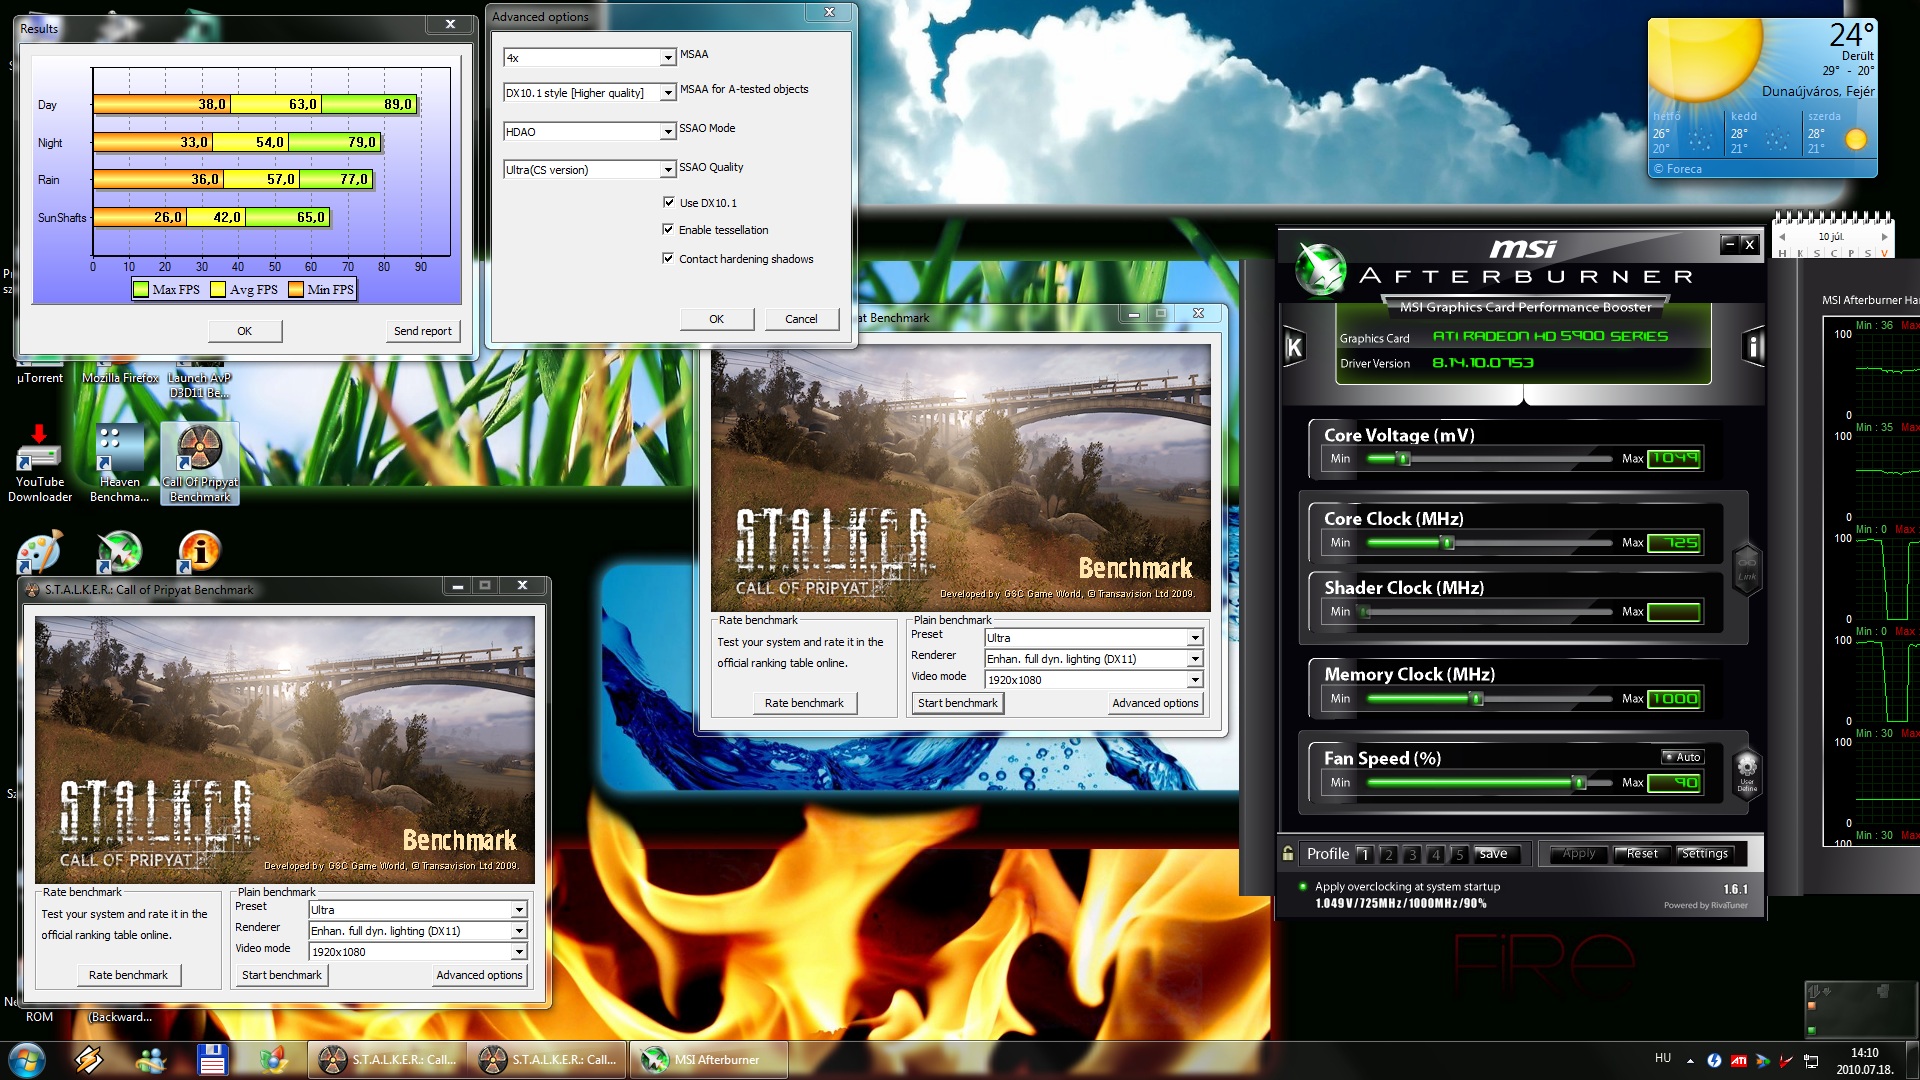Open Renderer dropdown in front STALKER window

(x=519, y=931)
